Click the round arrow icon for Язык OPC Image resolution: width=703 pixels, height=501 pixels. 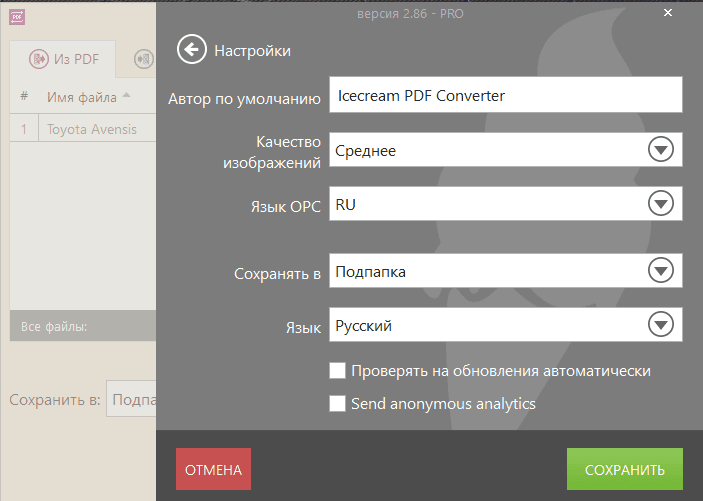click(660, 204)
